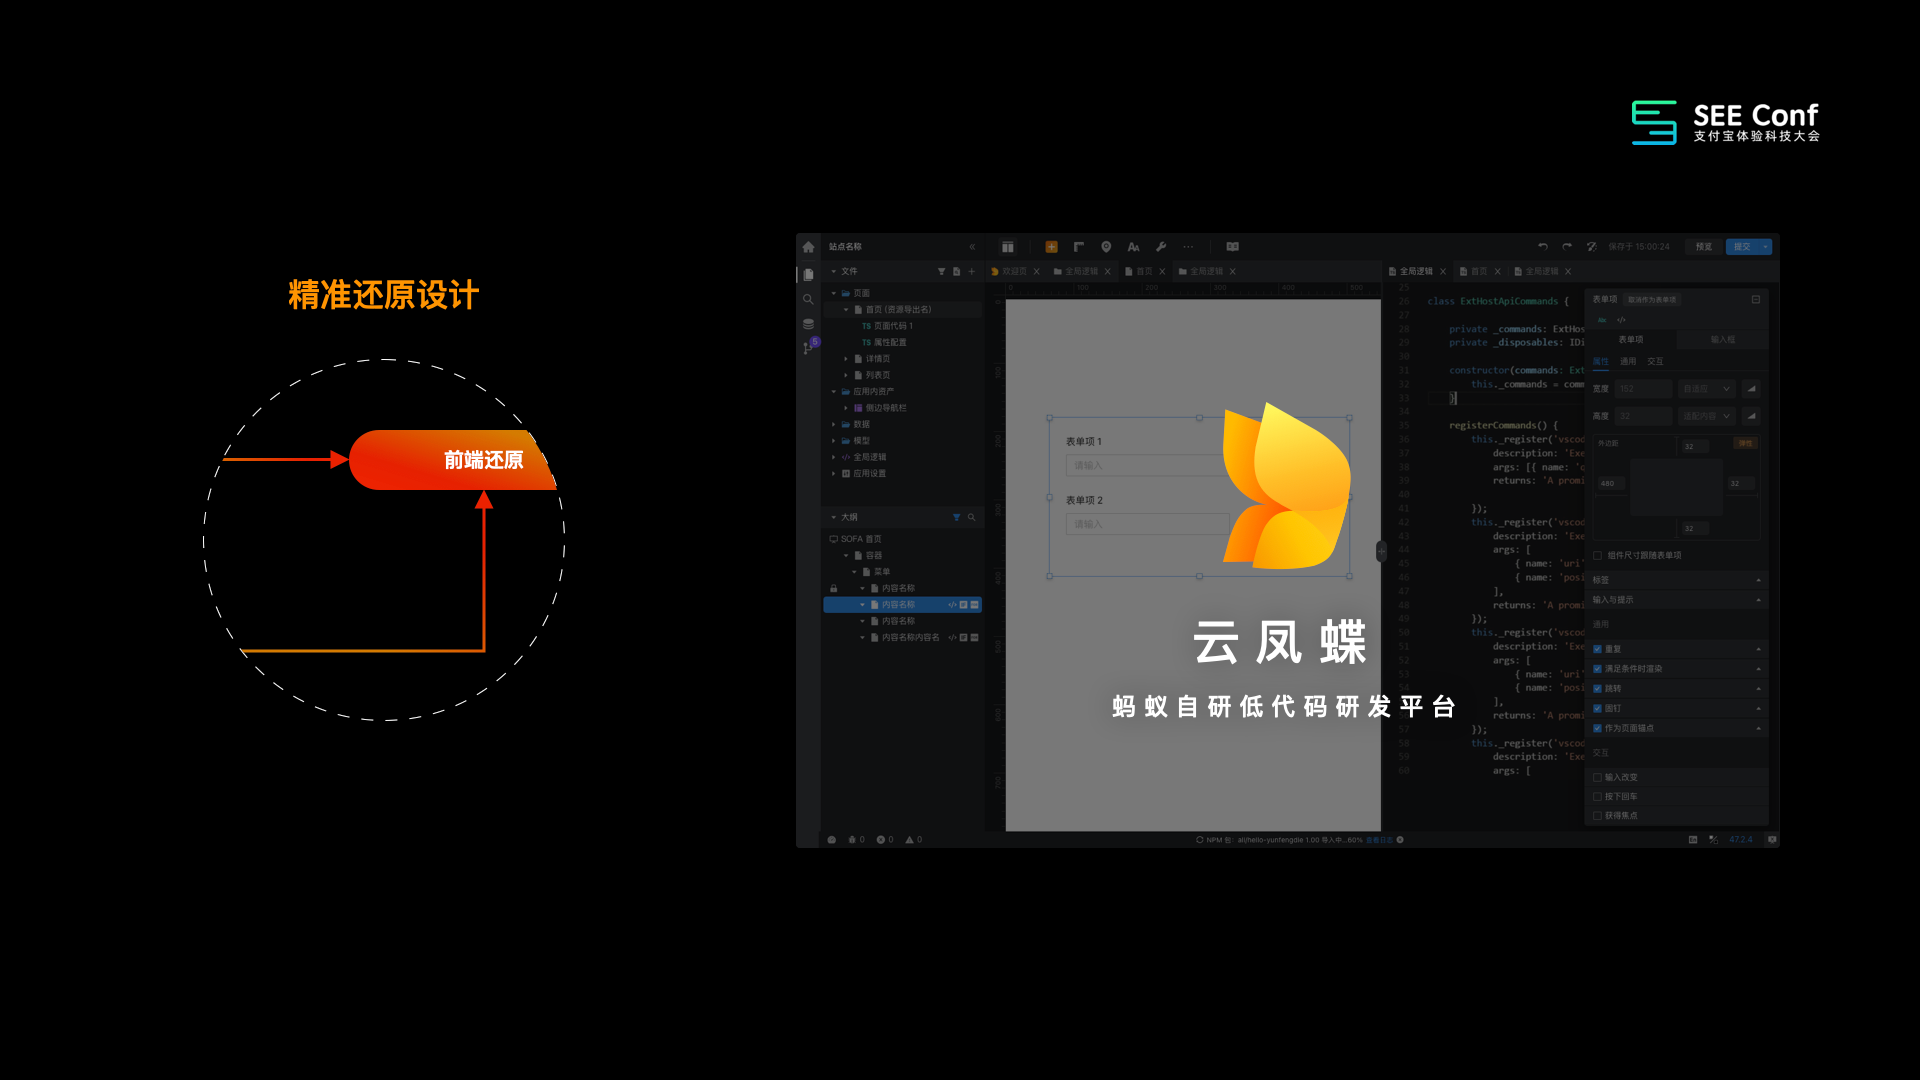Check the 获得焦点 checkbox

1598,816
